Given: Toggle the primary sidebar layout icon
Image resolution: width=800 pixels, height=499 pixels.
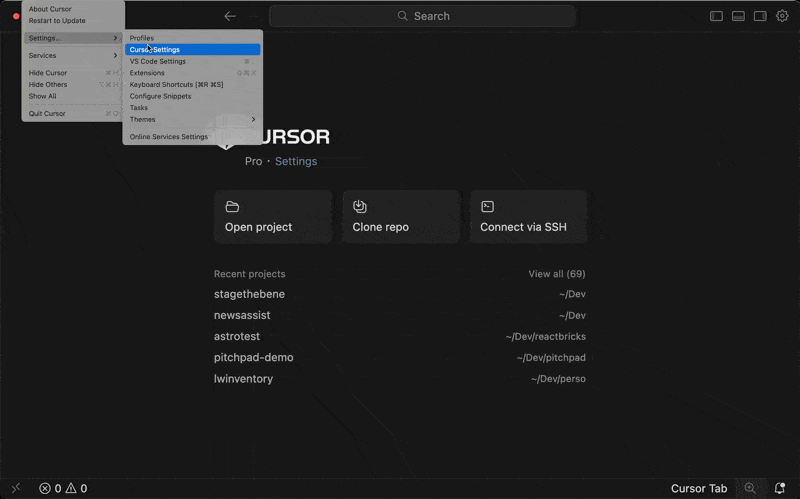Looking at the screenshot, I should point(716,16).
